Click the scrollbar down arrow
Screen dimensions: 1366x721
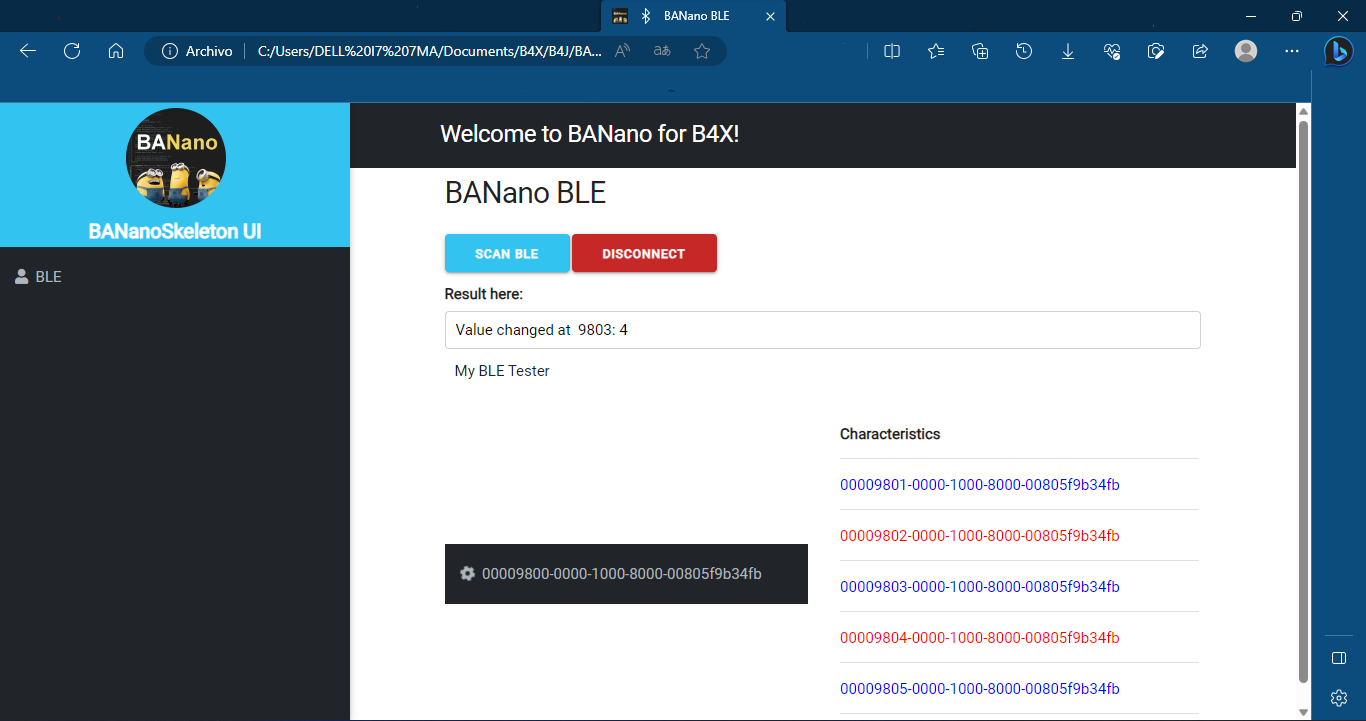click(x=1303, y=712)
